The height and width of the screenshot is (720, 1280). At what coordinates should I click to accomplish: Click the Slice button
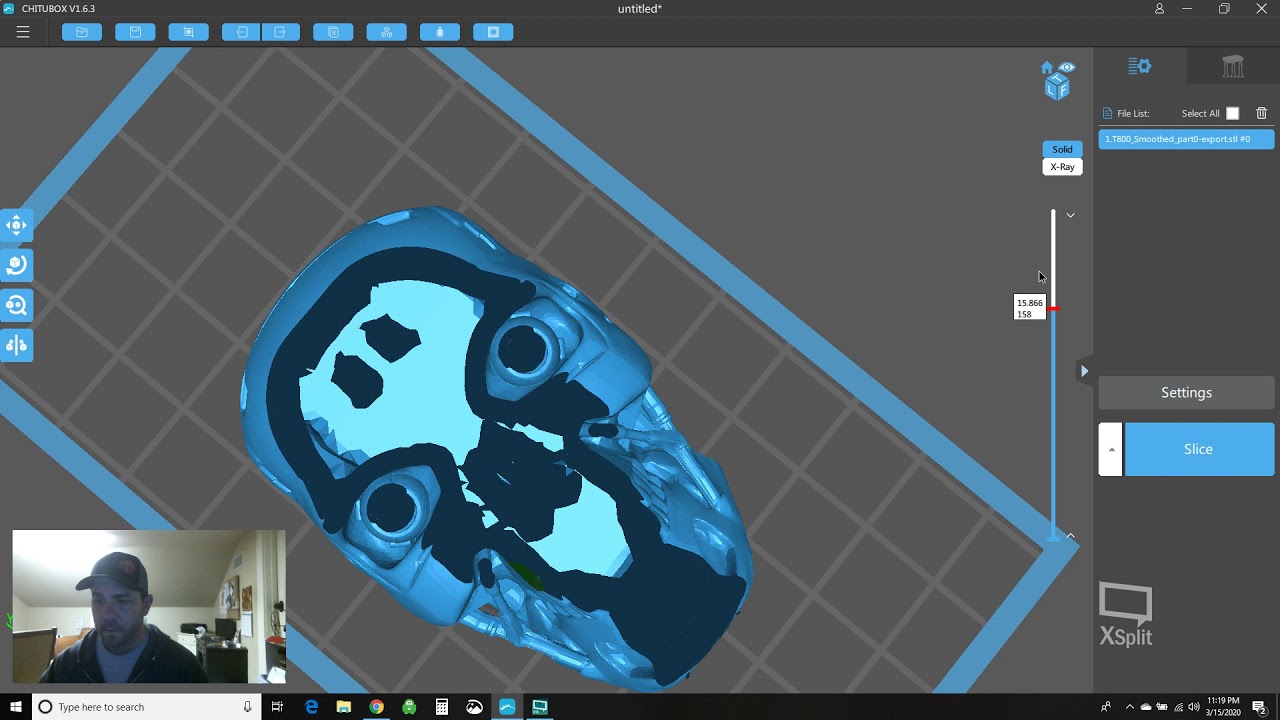coord(1199,449)
